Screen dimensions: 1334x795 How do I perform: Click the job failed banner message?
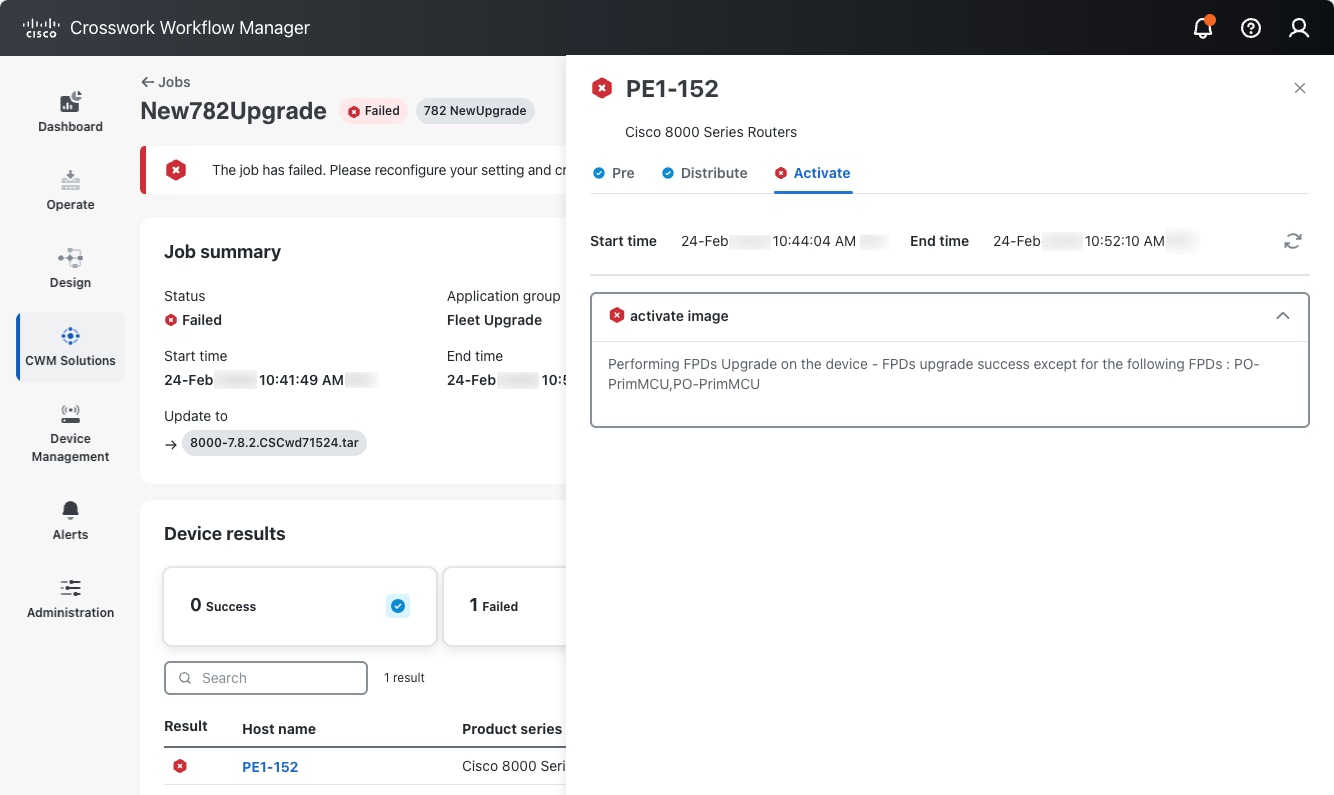[x=389, y=170]
